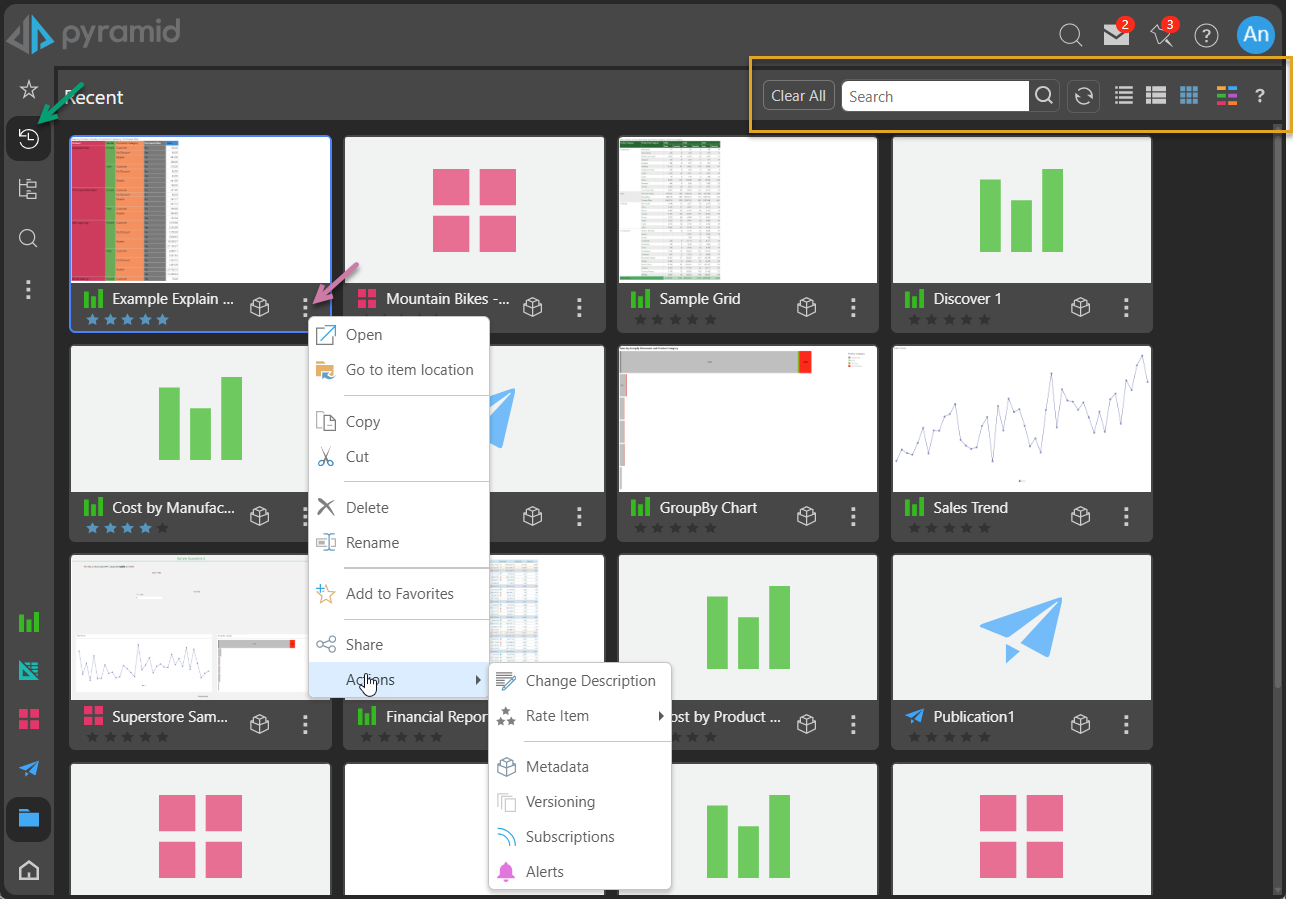Open the Favorites star in sidebar
1293x899 pixels.
(x=28, y=89)
